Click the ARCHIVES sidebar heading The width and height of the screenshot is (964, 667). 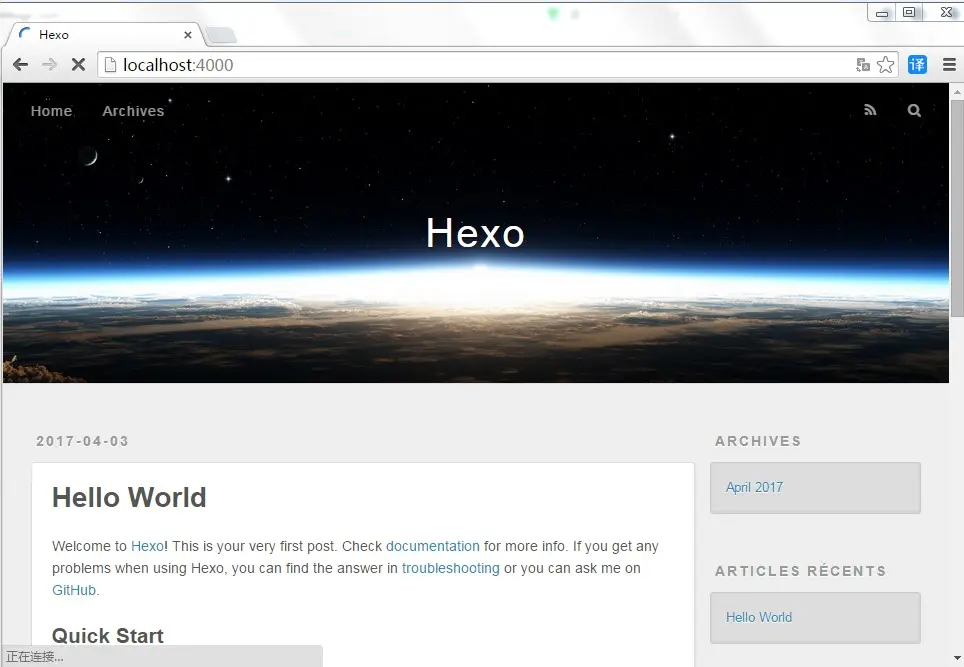tap(758, 441)
